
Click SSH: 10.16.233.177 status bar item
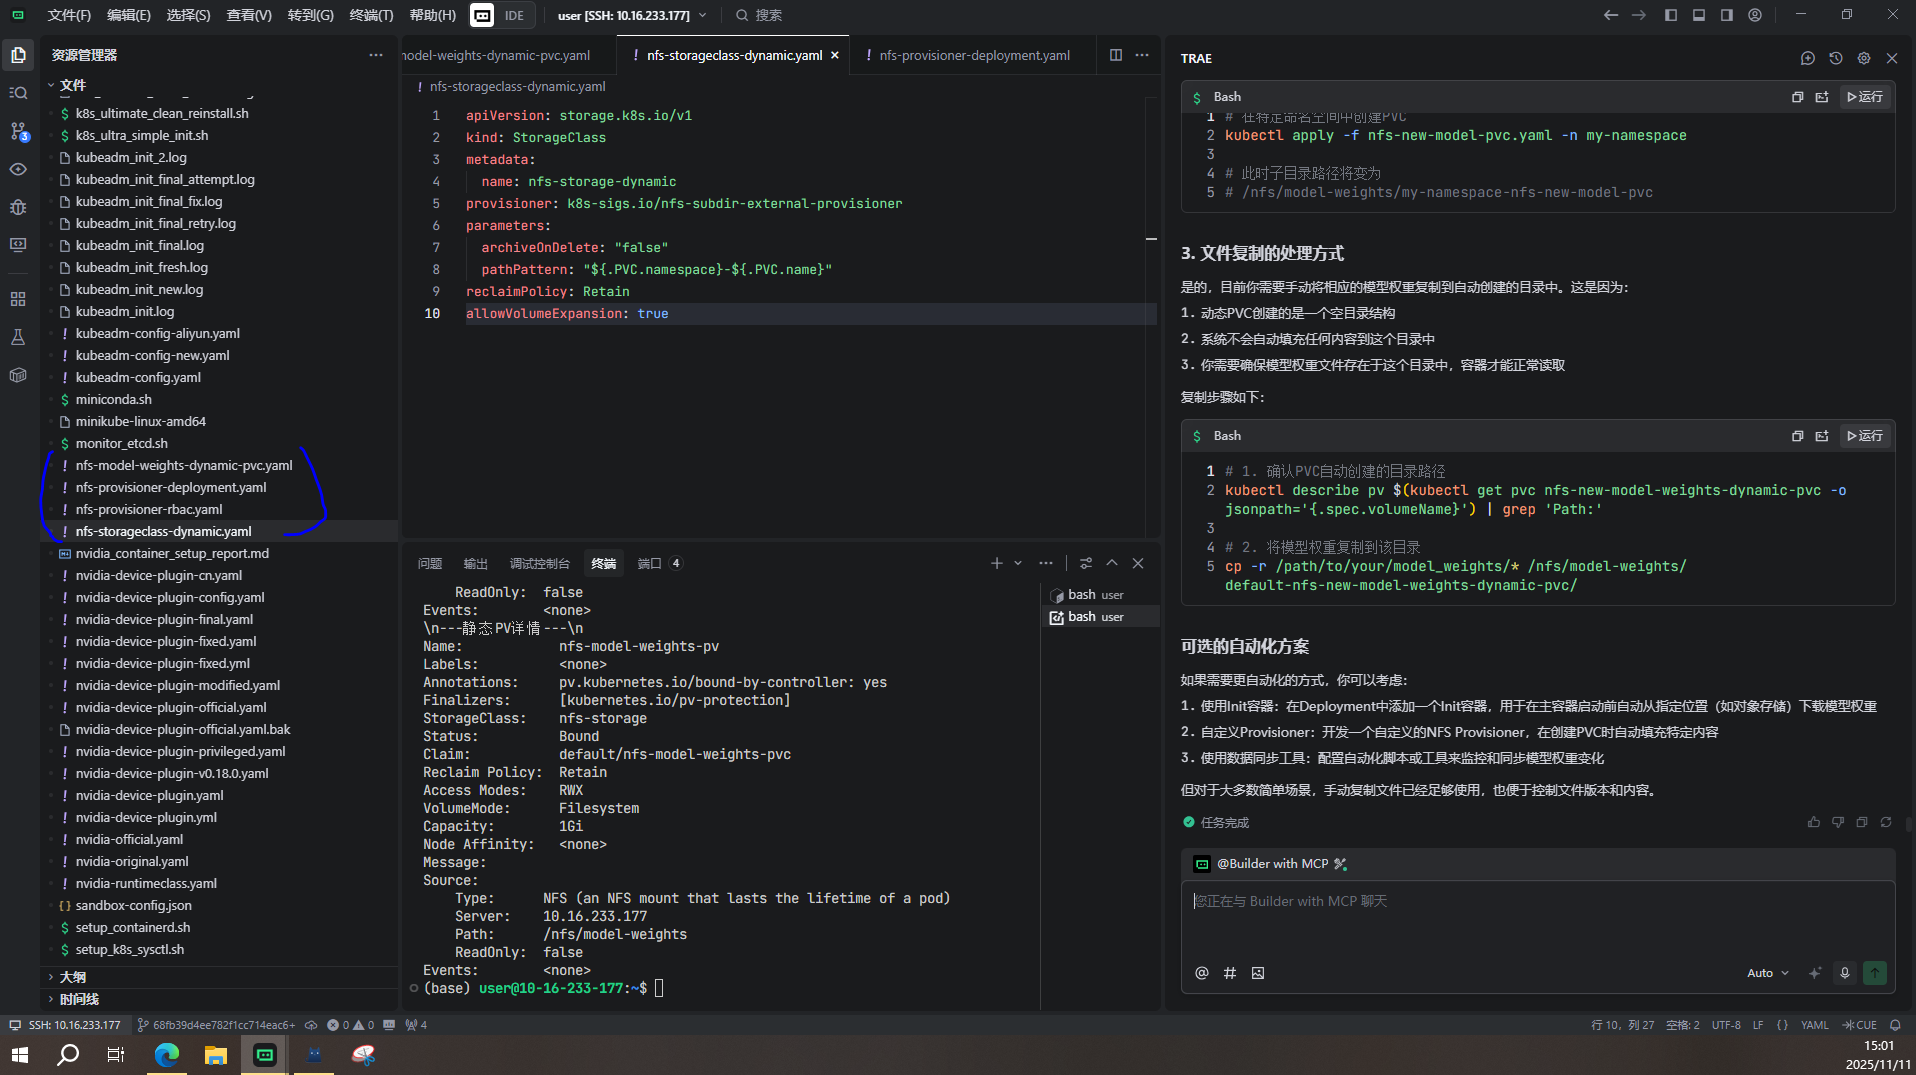[65, 1025]
